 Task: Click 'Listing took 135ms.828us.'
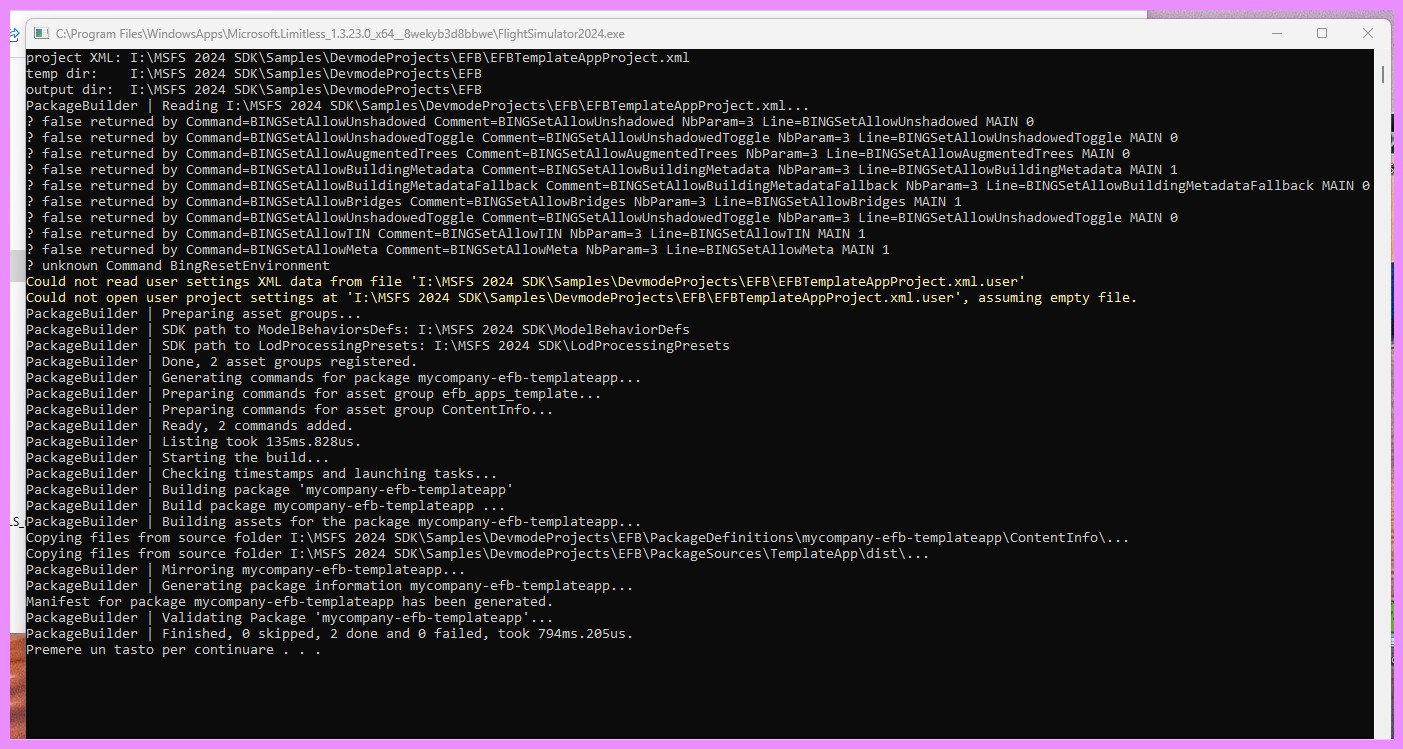click(262, 442)
